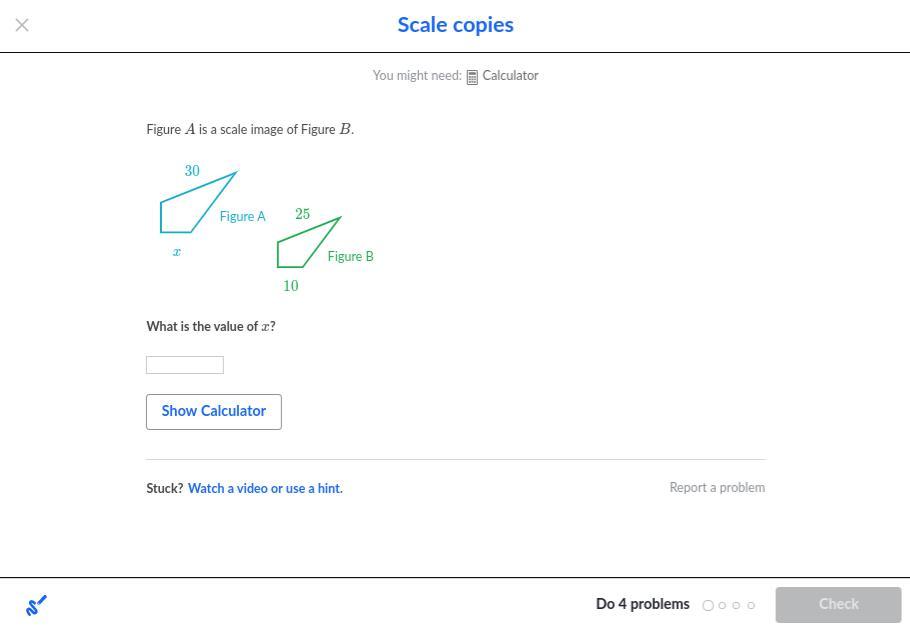The width and height of the screenshot is (910, 629).
Task: Click the third problem progress circle
Action: [737, 605]
